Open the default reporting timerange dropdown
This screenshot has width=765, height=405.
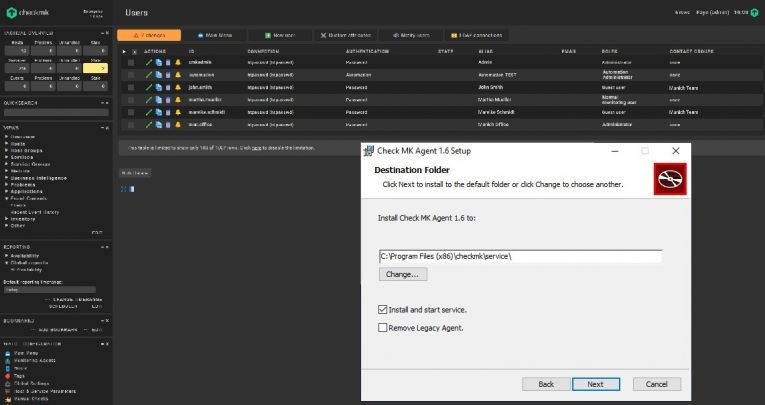tap(50, 290)
